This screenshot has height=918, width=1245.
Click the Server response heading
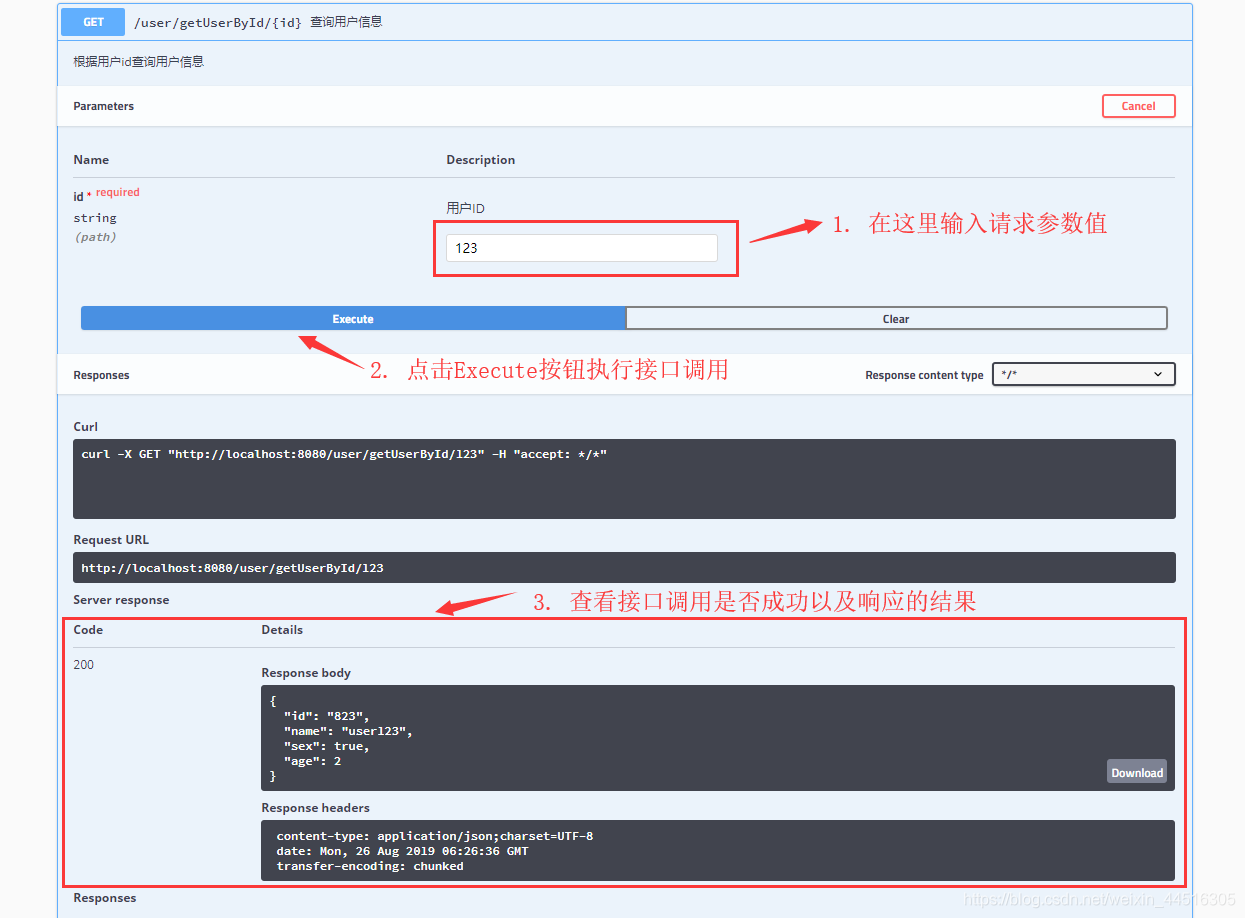tap(121, 600)
